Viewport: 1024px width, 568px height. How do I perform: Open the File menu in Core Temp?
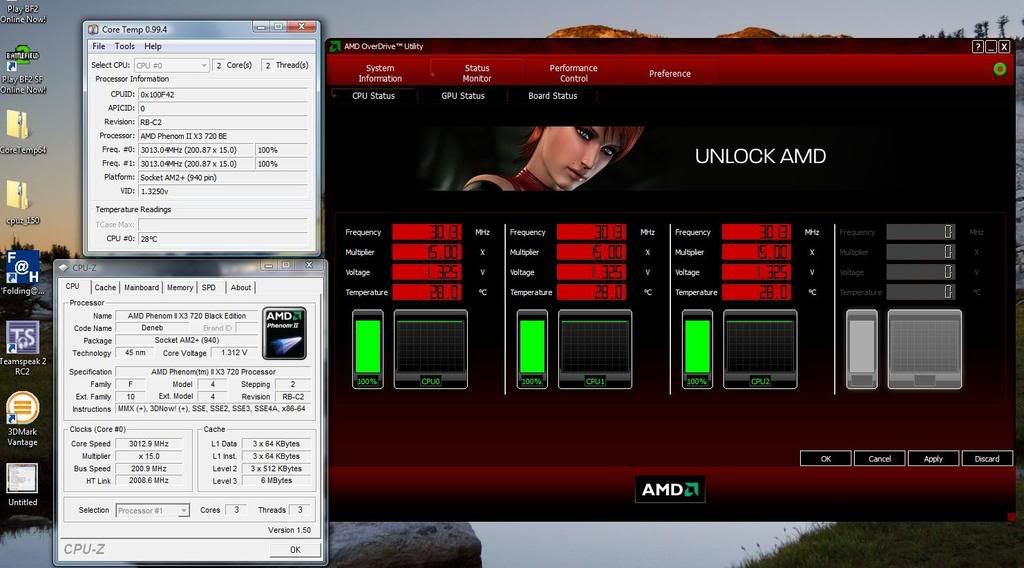click(x=99, y=46)
